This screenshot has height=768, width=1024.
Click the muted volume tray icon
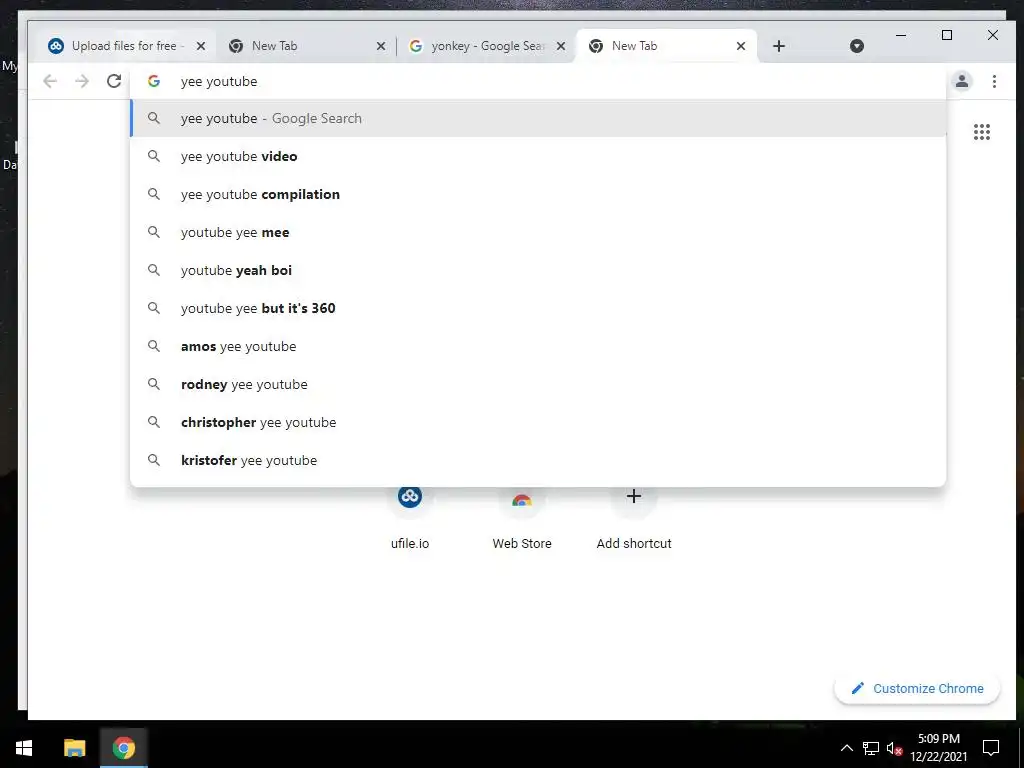[x=894, y=748]
